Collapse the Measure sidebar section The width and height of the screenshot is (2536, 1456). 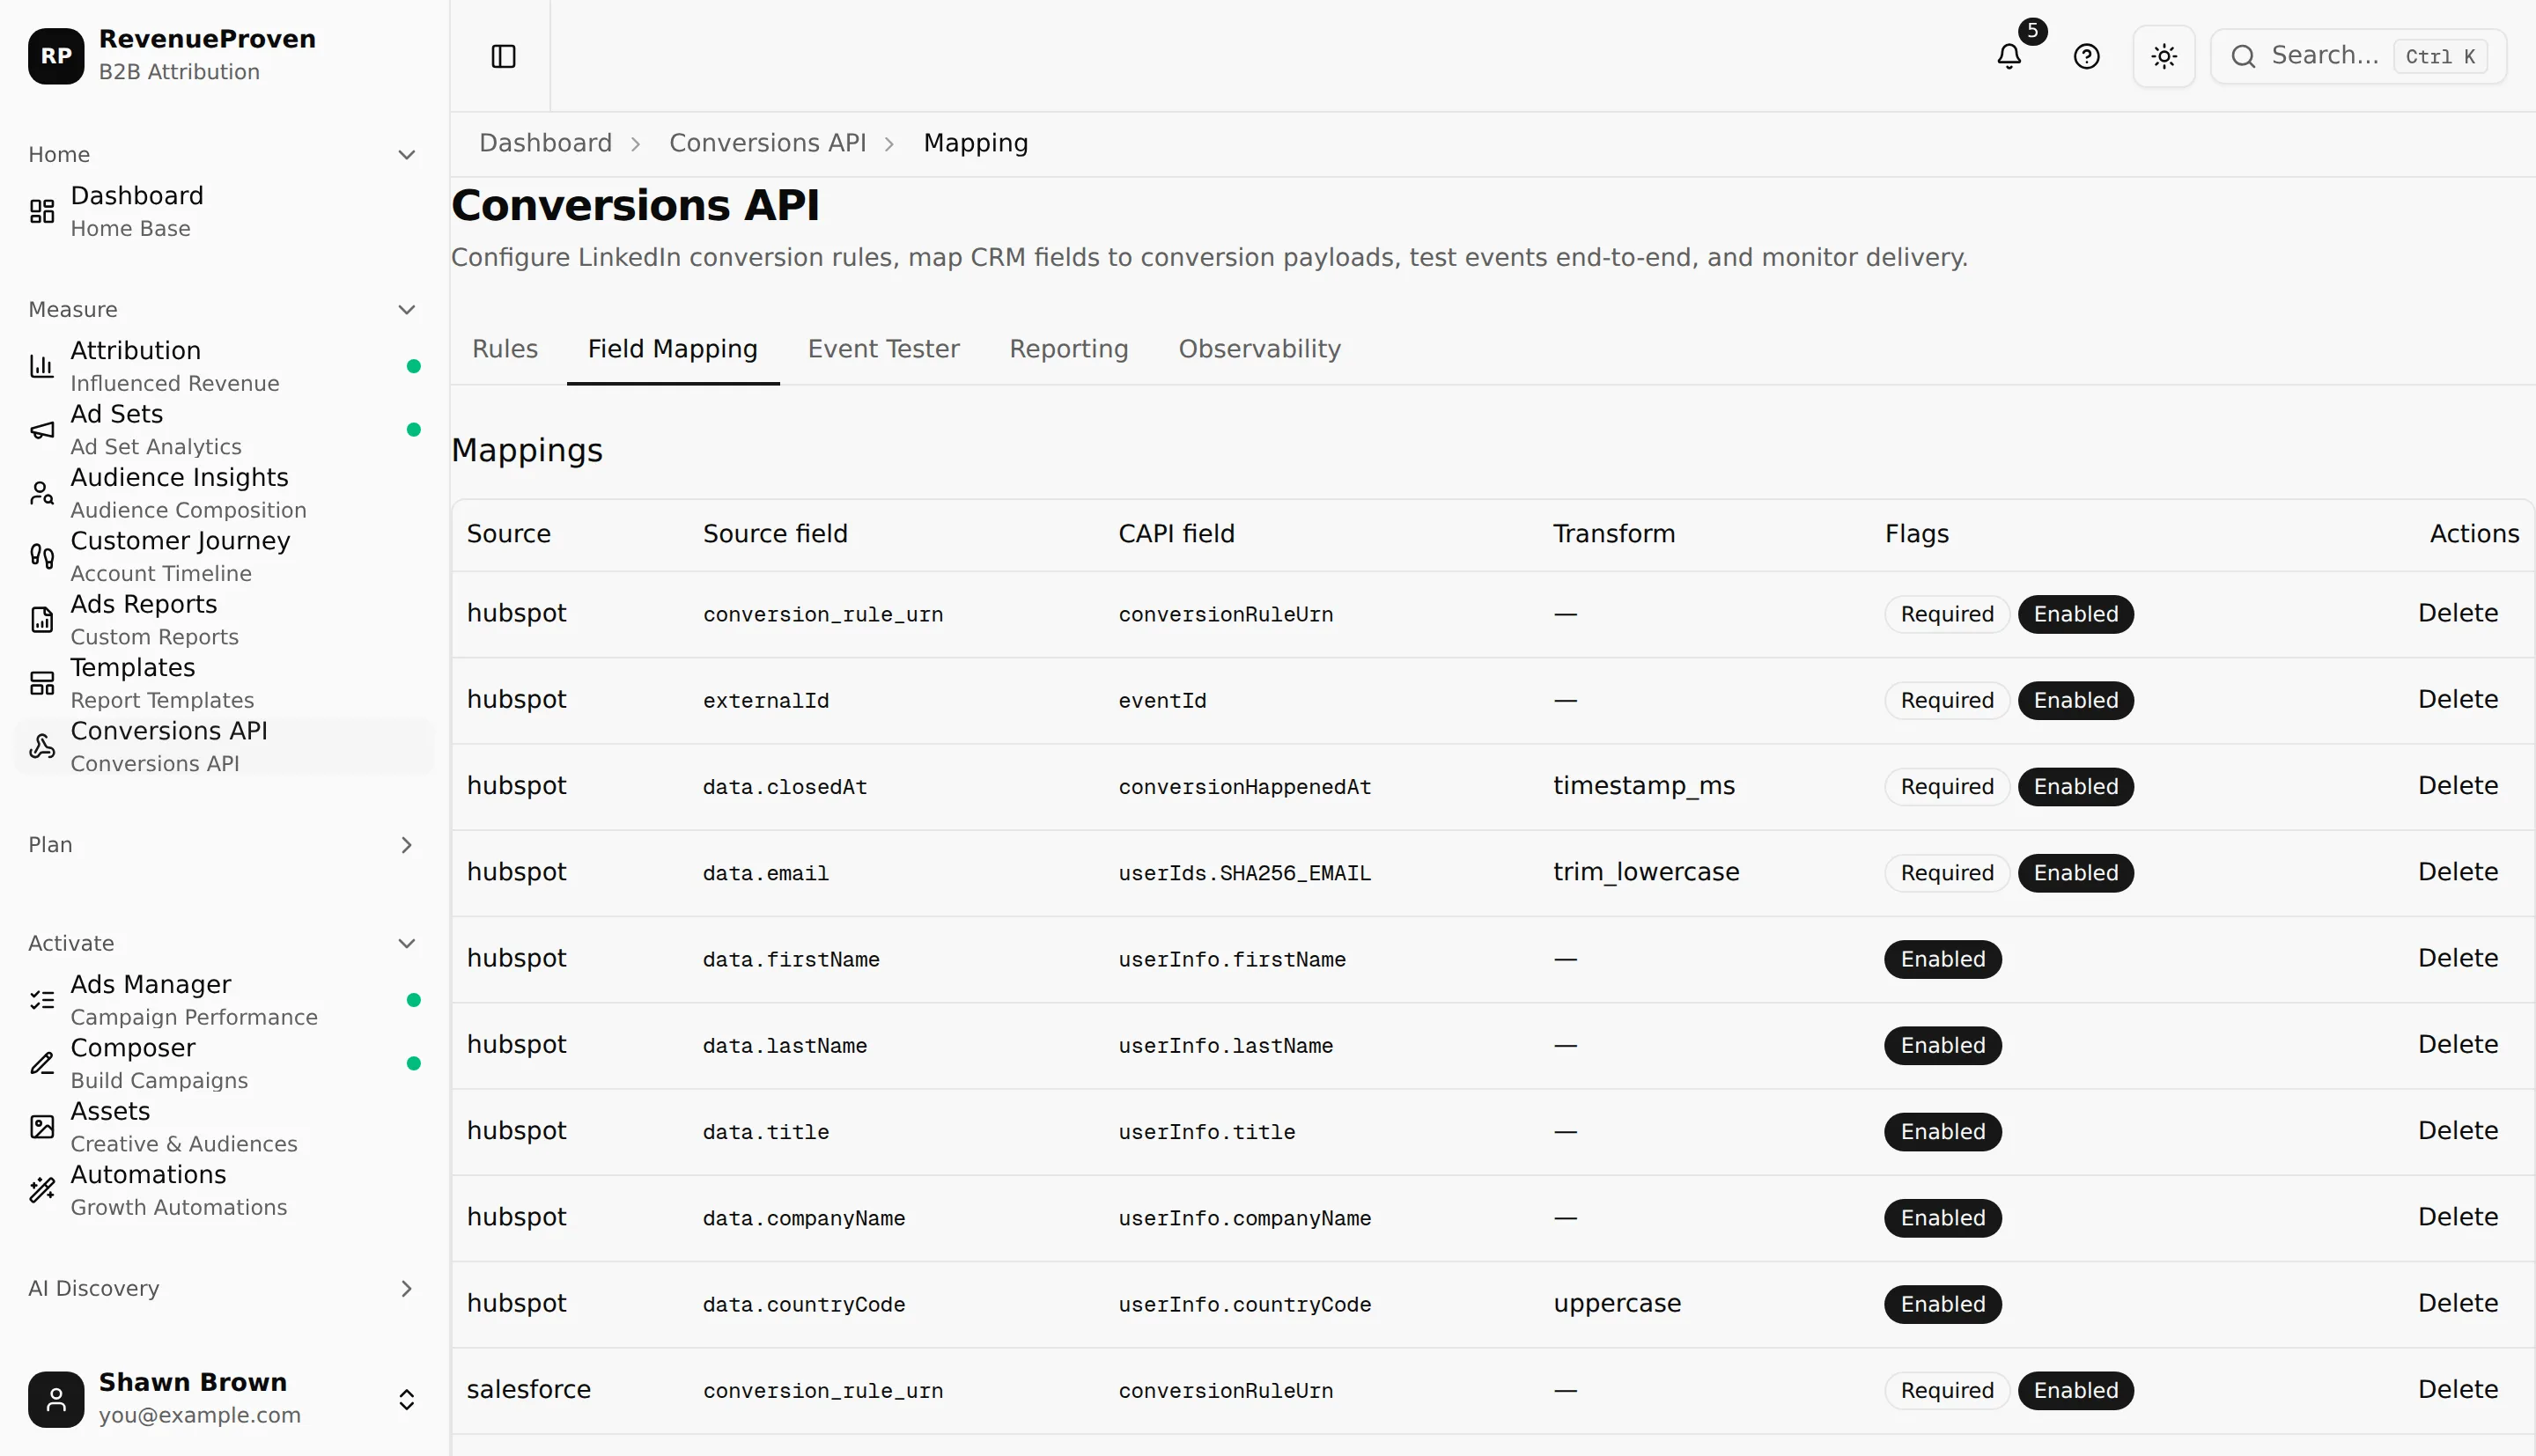(406, 310)
